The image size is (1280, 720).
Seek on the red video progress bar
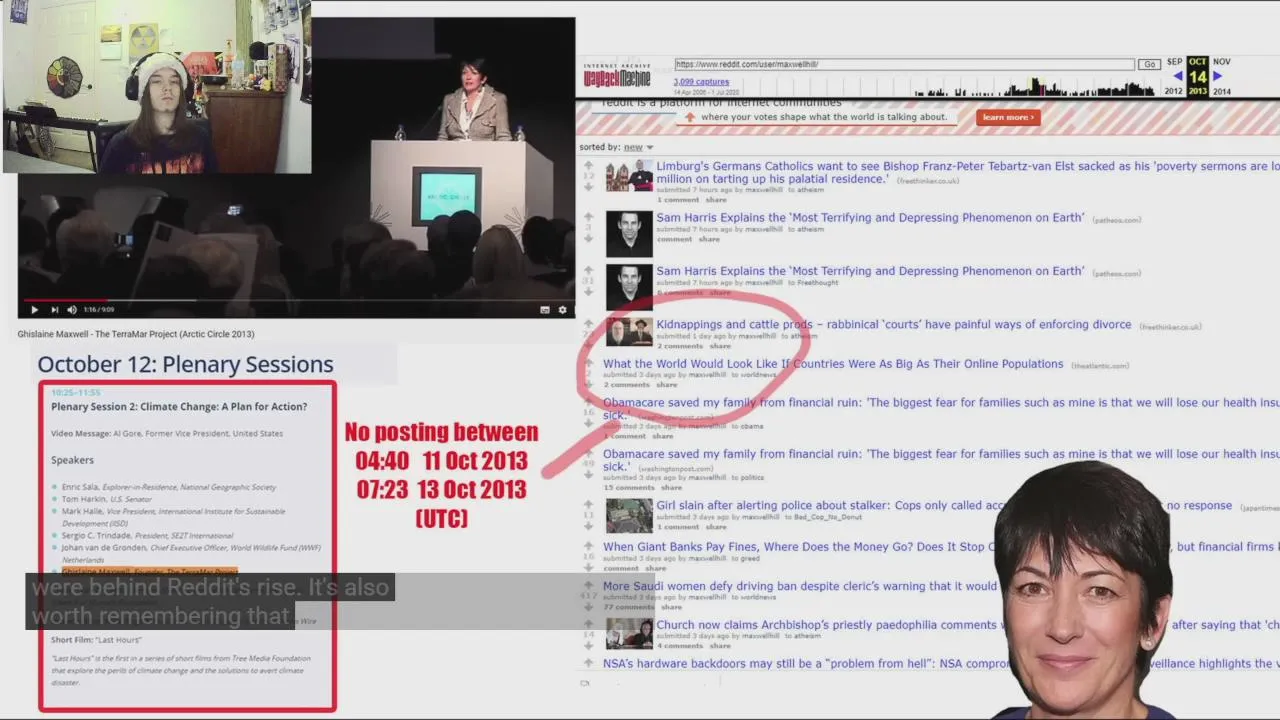(296, 299)
